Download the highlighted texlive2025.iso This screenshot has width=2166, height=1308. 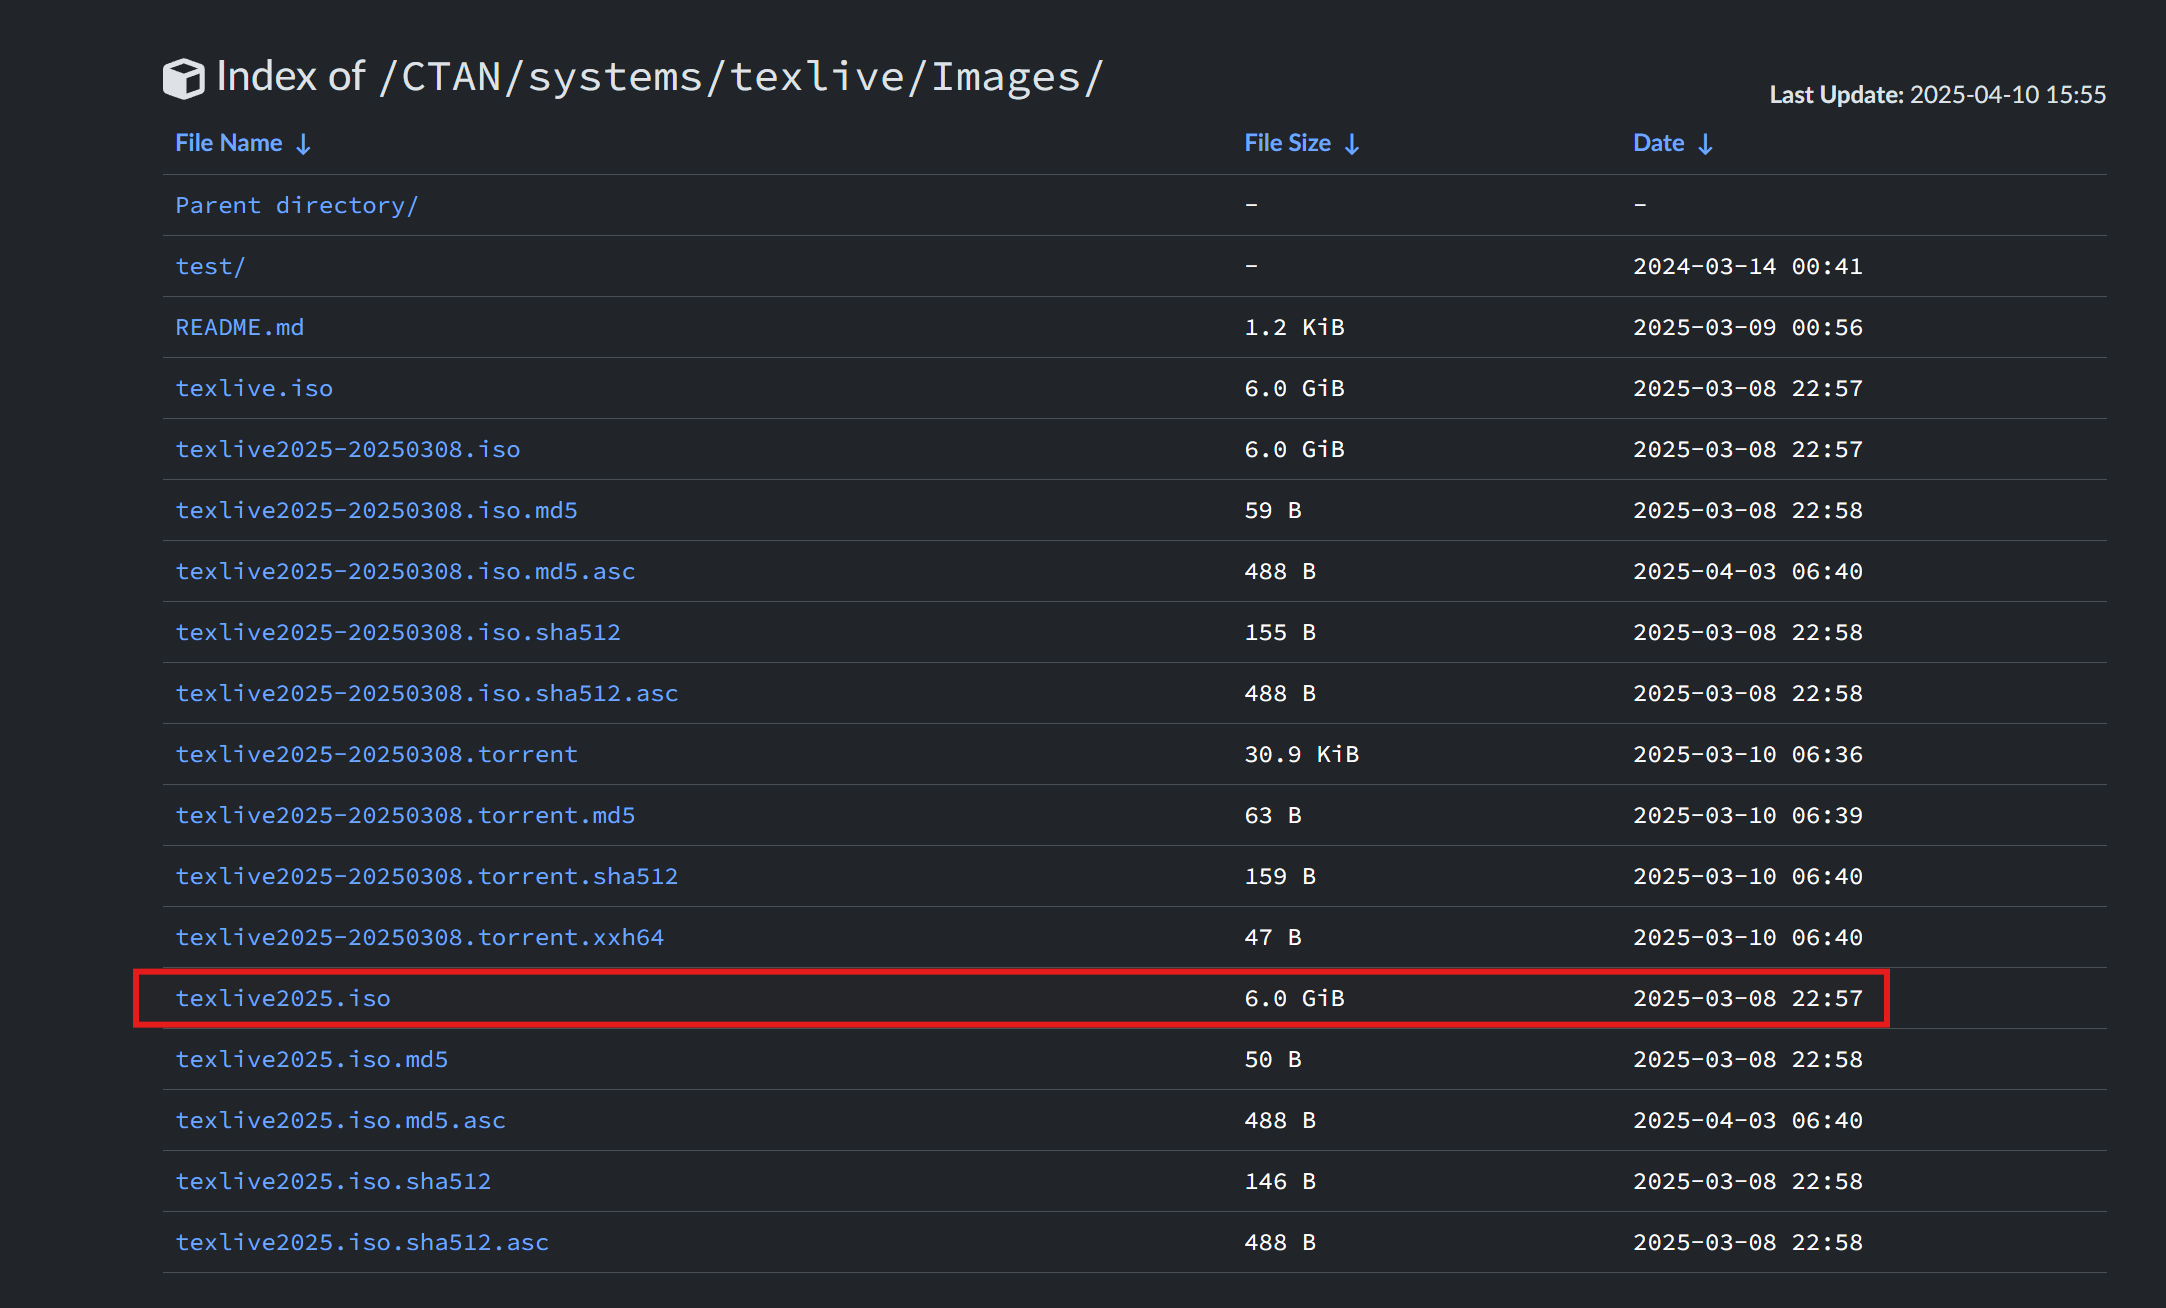point(283,998)
